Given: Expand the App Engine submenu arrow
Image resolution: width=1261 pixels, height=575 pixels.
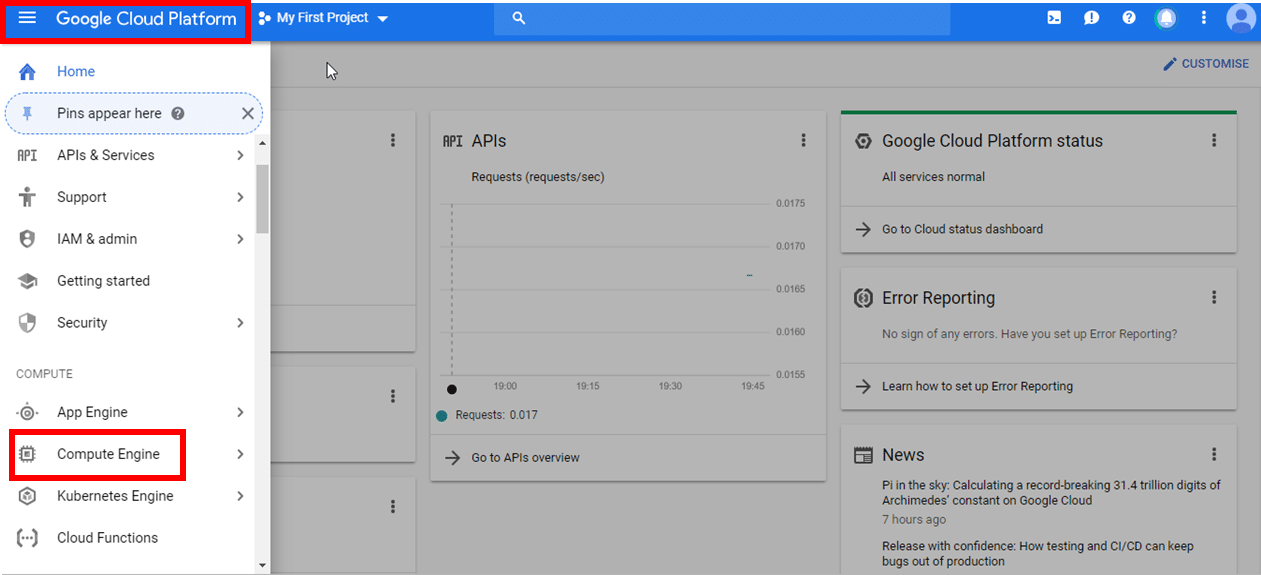Looking at the screenshot, I should click(x=240, y=412).
